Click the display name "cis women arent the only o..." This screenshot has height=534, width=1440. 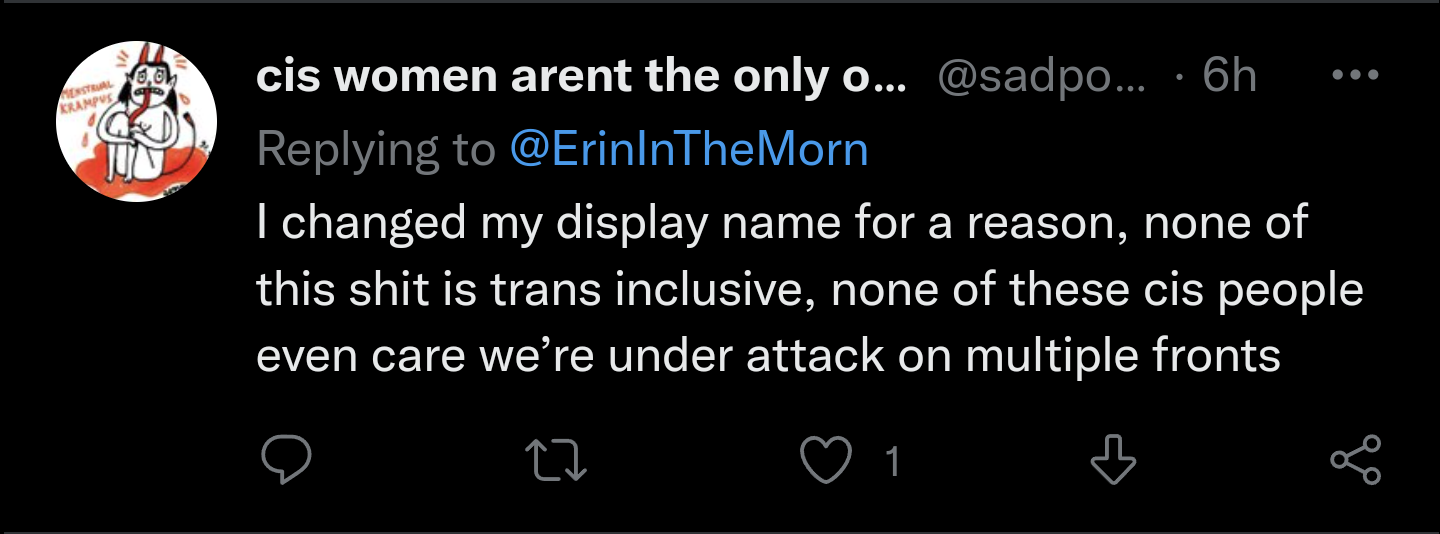(581, 77)
